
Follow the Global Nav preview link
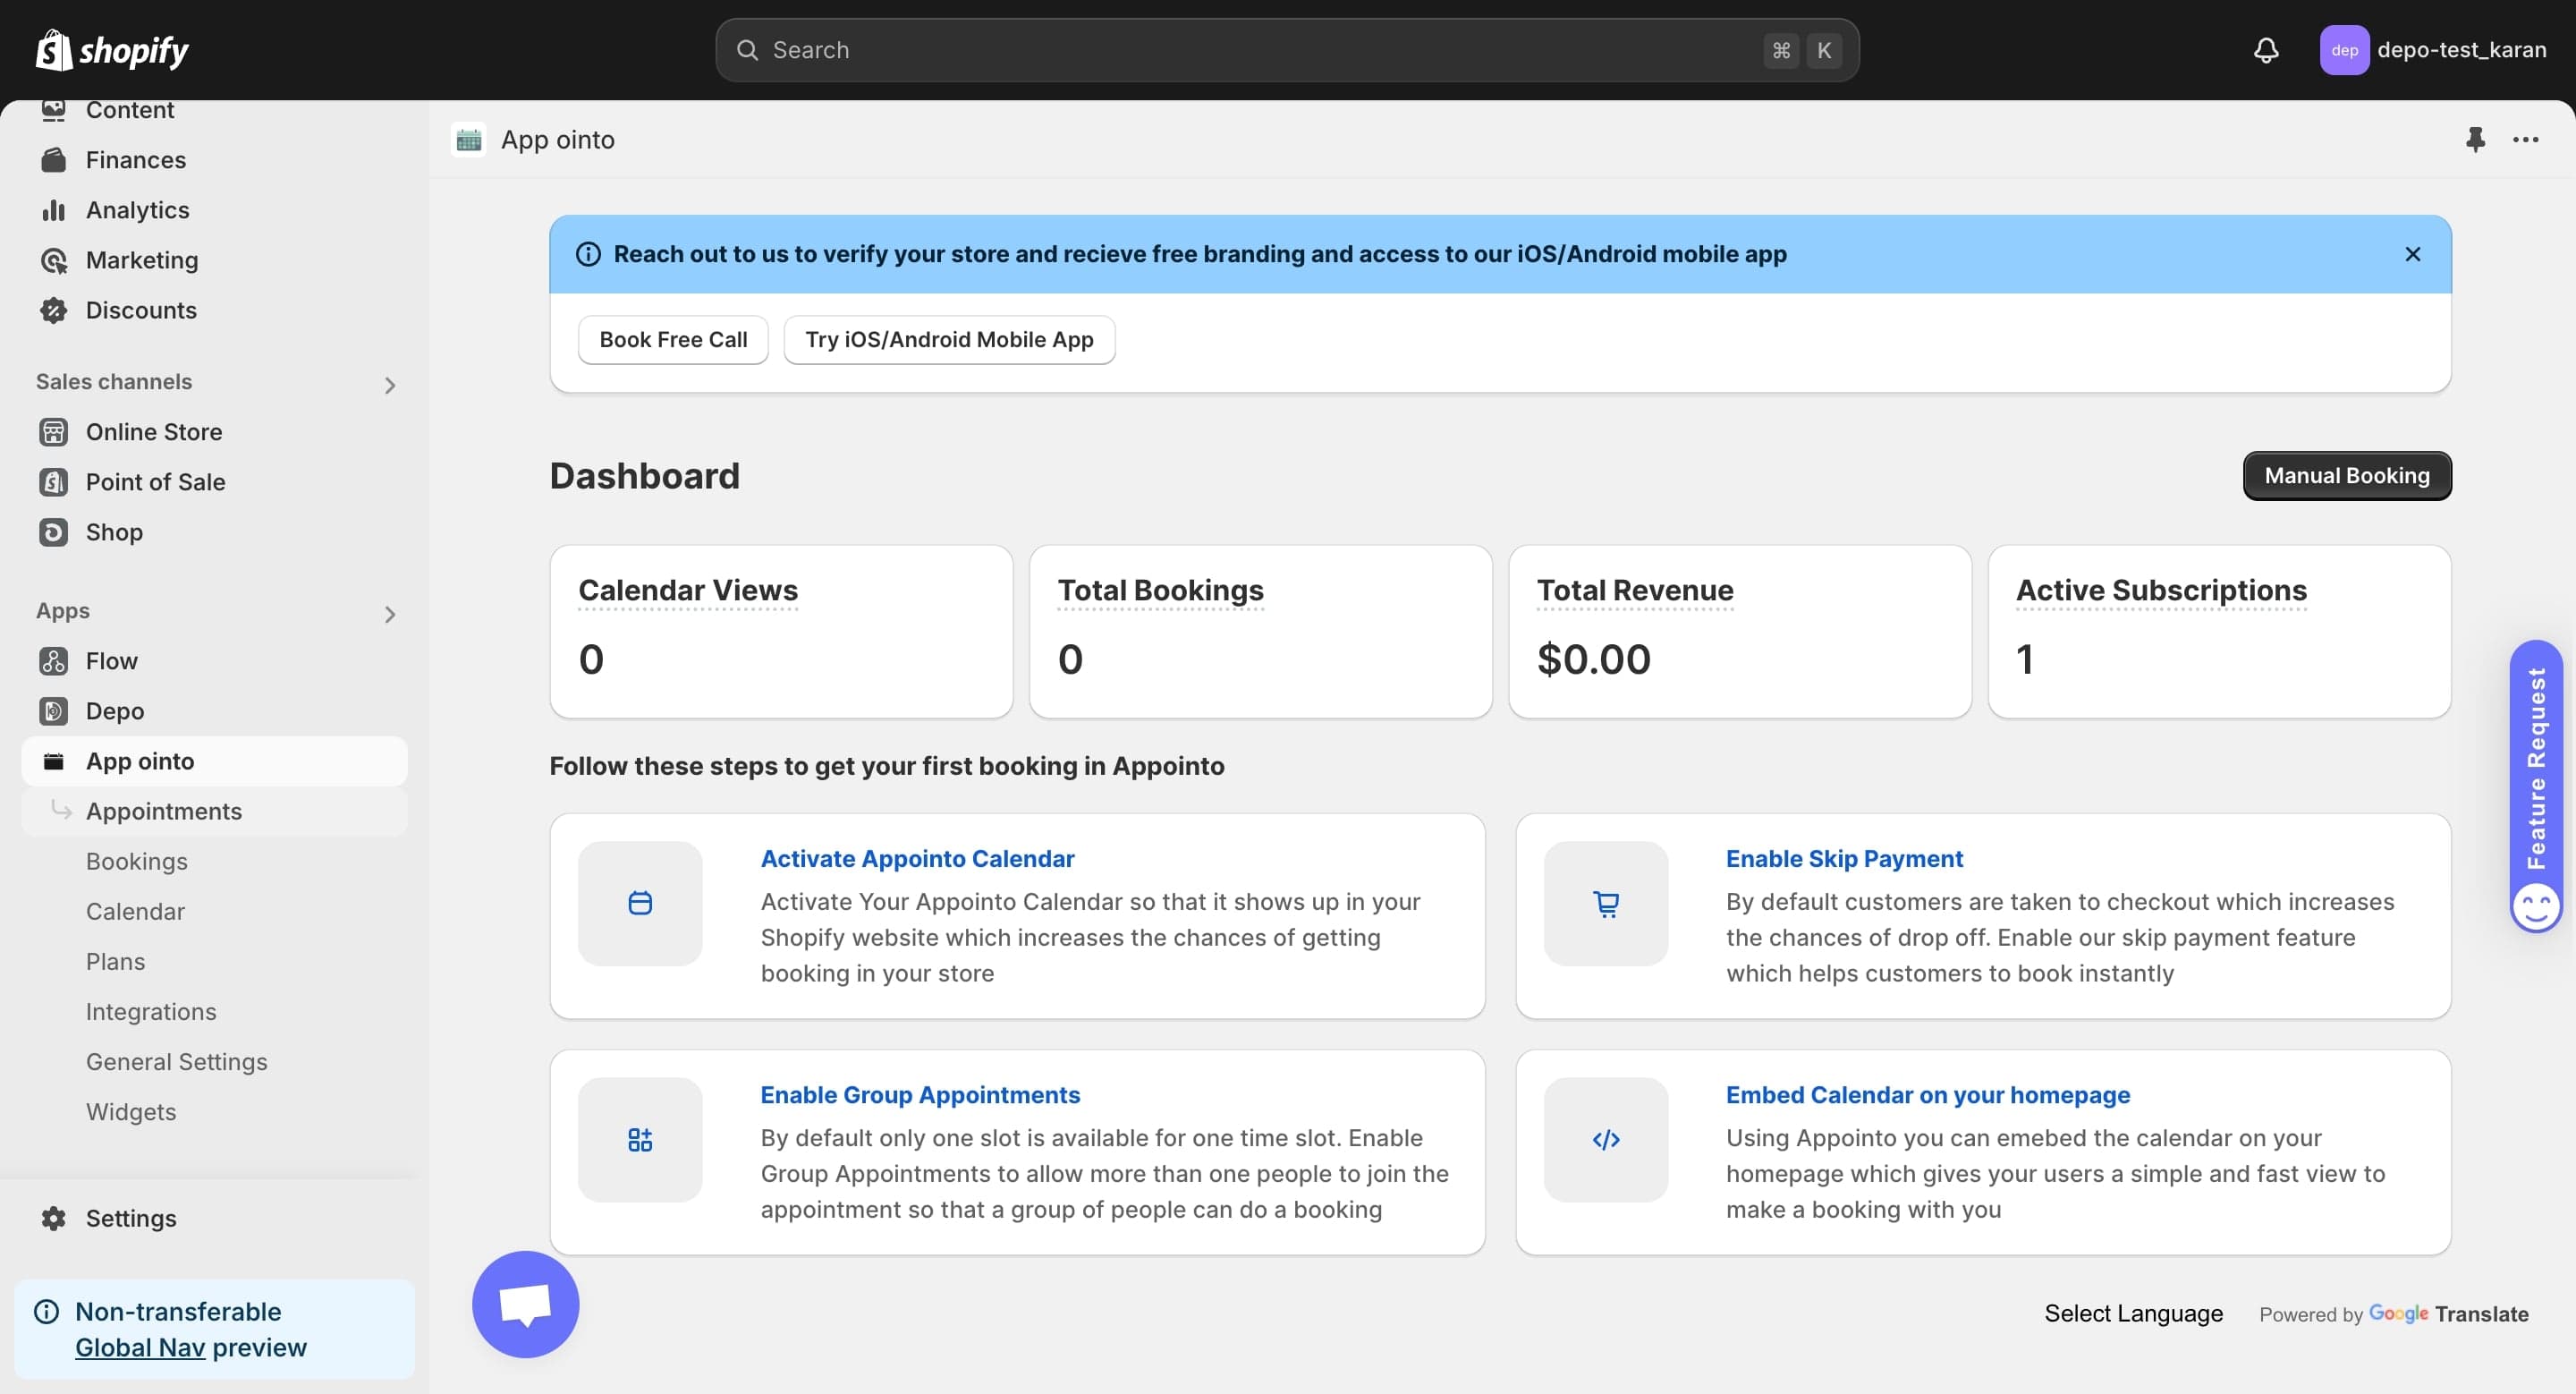pyautogui.click(x=140, y=1347)
